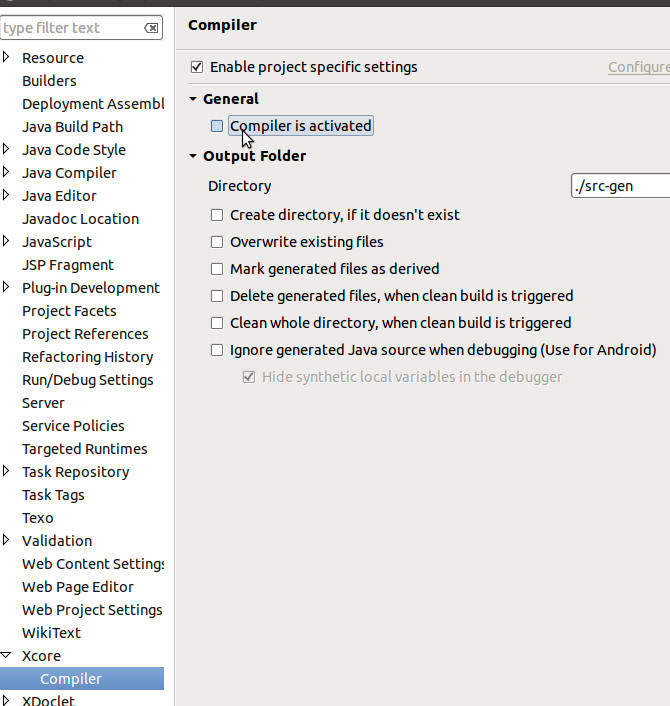Screen dimensions: 670x706
Task: Select JSP Fragment page
Action: click(68, 265)
